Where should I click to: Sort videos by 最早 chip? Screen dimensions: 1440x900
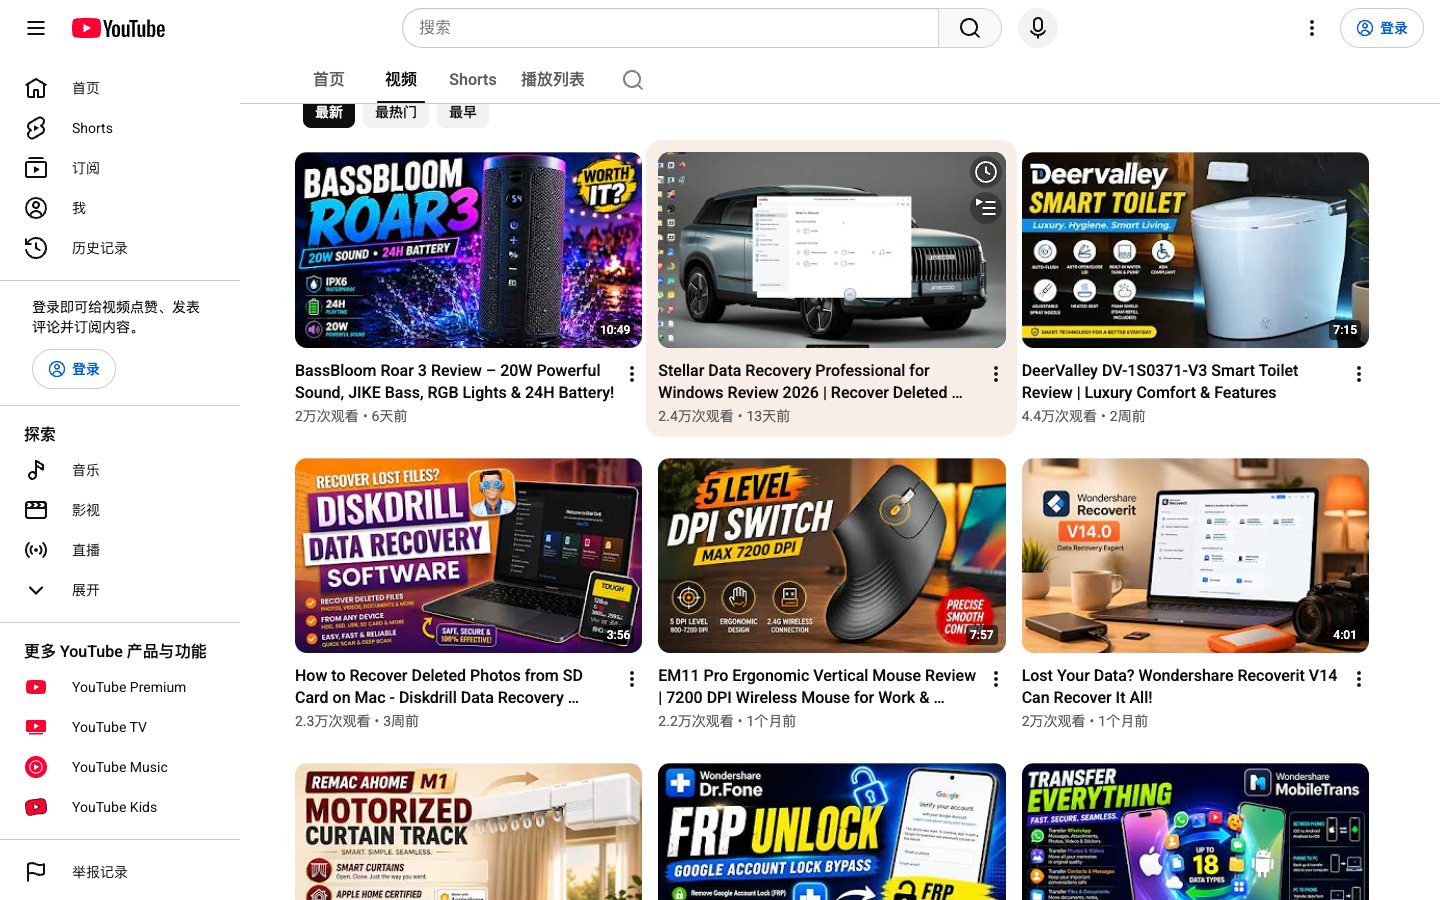click(463, 113)
